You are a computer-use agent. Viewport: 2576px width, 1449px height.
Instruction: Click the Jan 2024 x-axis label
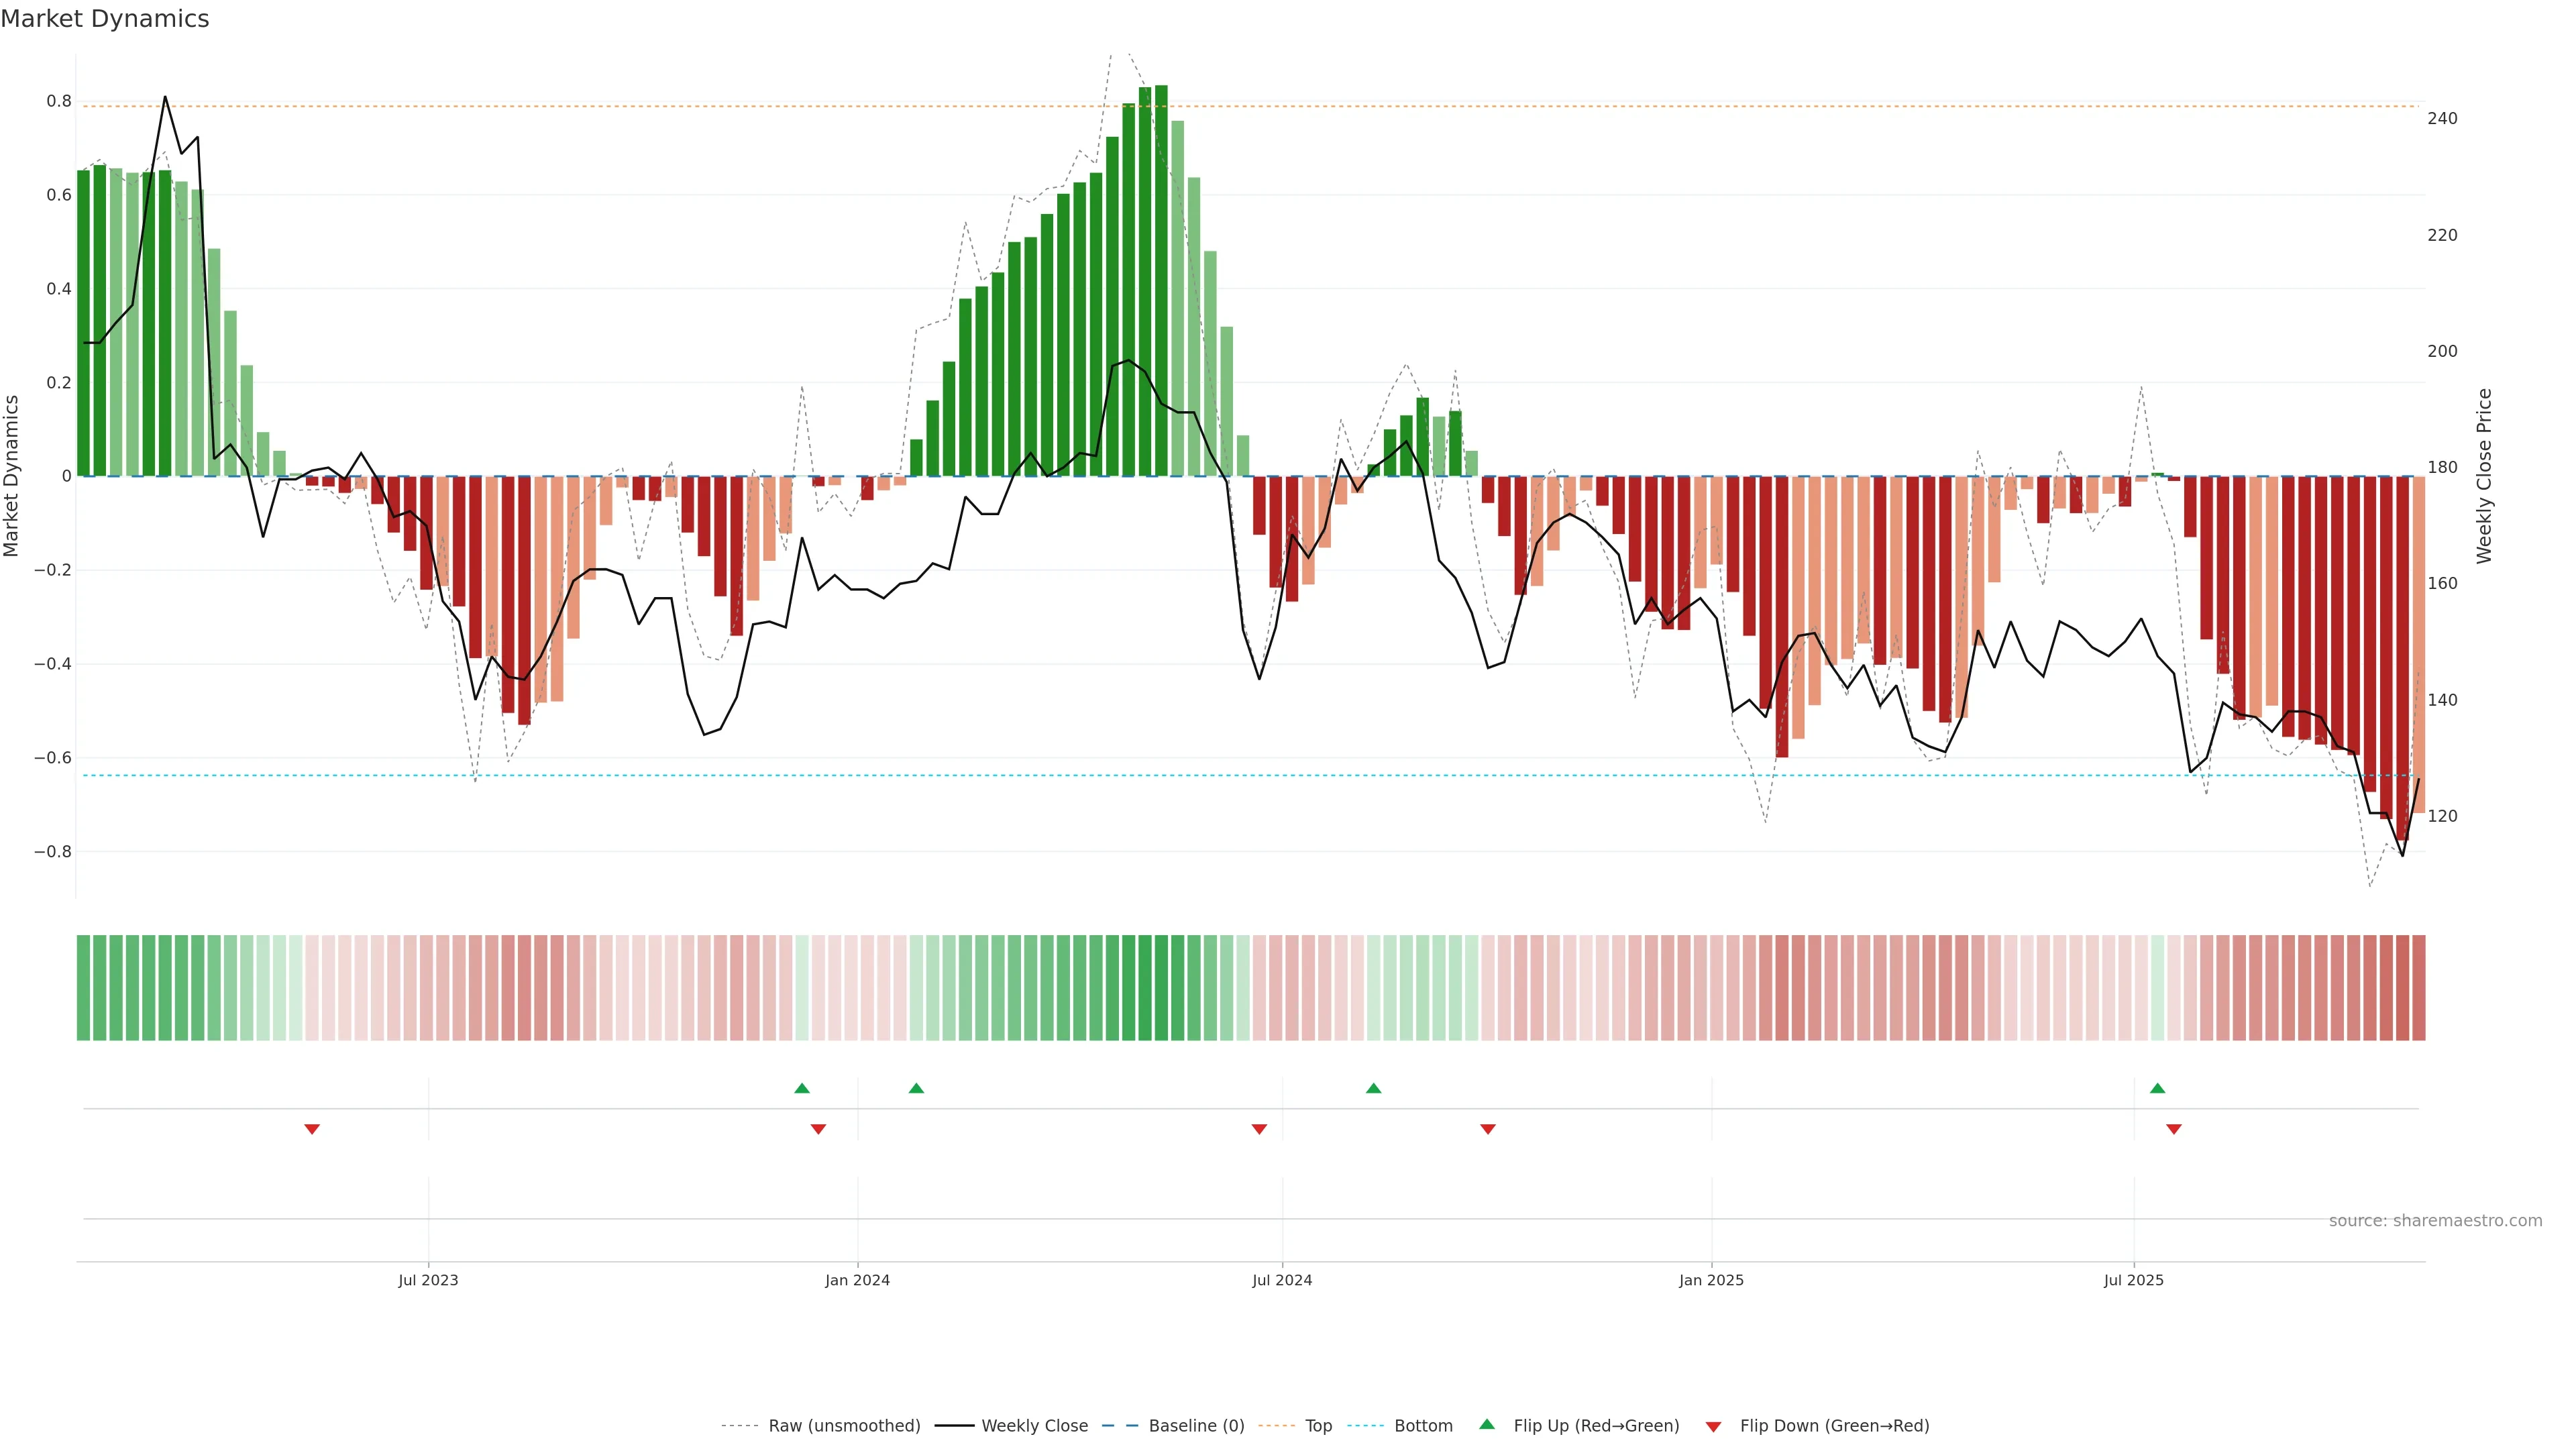coord(857,1280)
